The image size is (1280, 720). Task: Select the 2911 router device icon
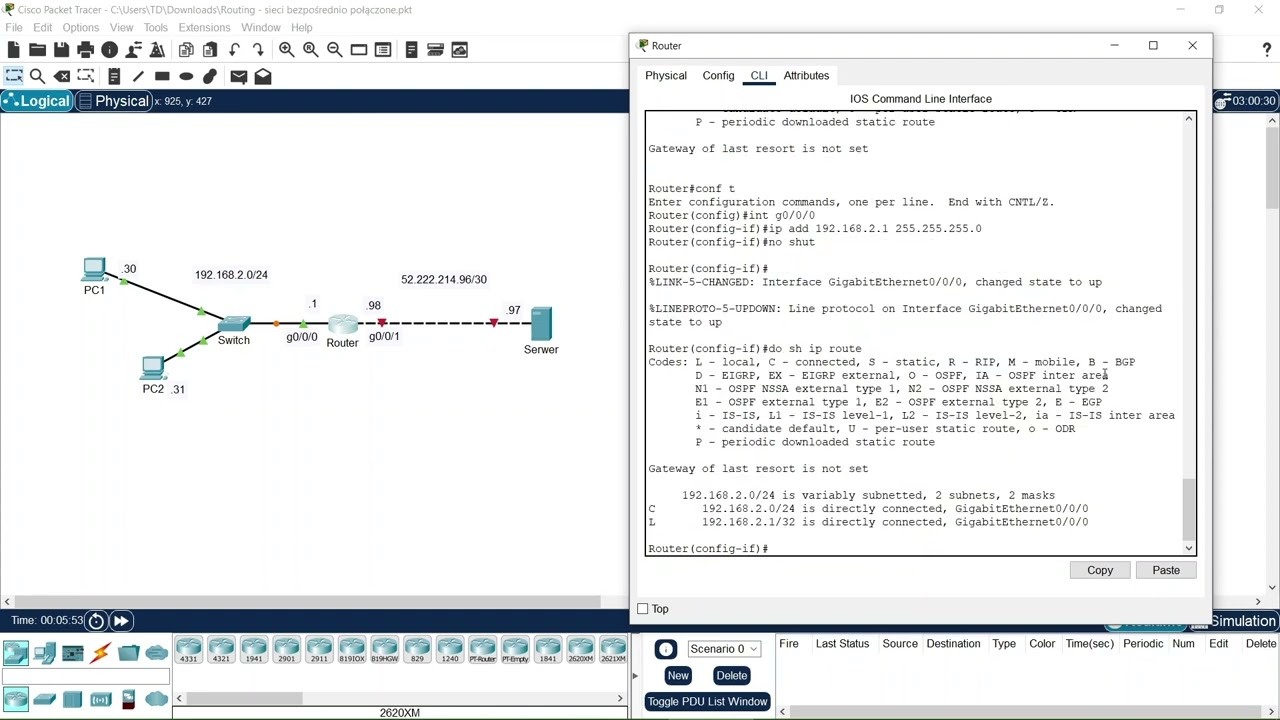[x=318, y=651]
